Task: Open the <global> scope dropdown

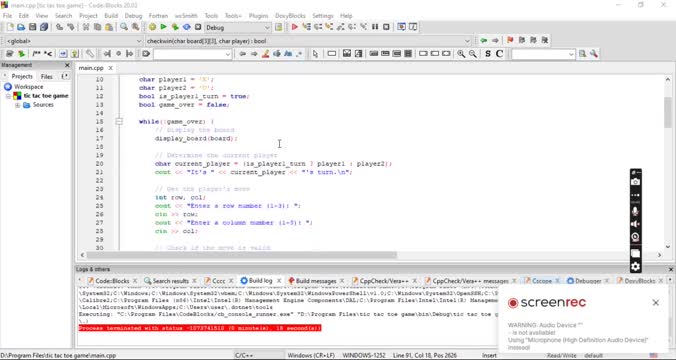Action: (139, 41)
